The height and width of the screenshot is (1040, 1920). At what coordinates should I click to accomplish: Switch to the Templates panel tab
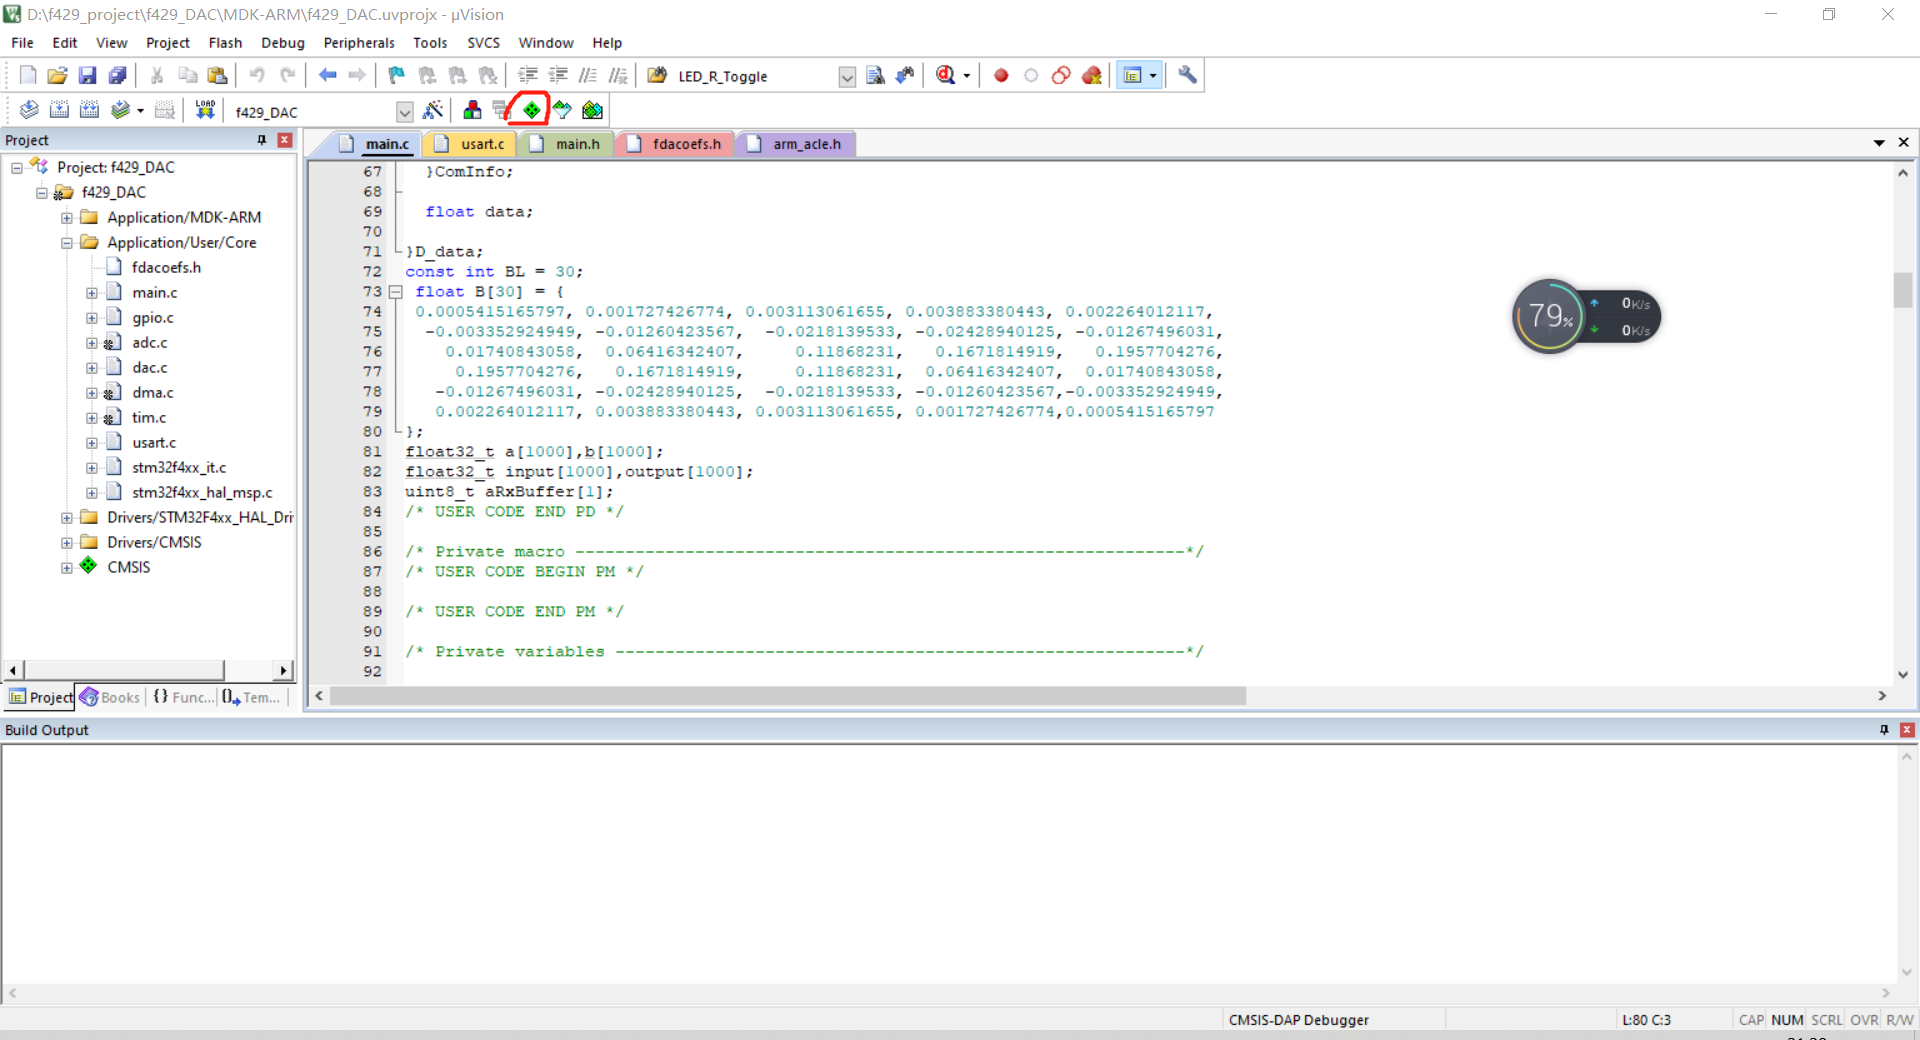click(251, 697)
